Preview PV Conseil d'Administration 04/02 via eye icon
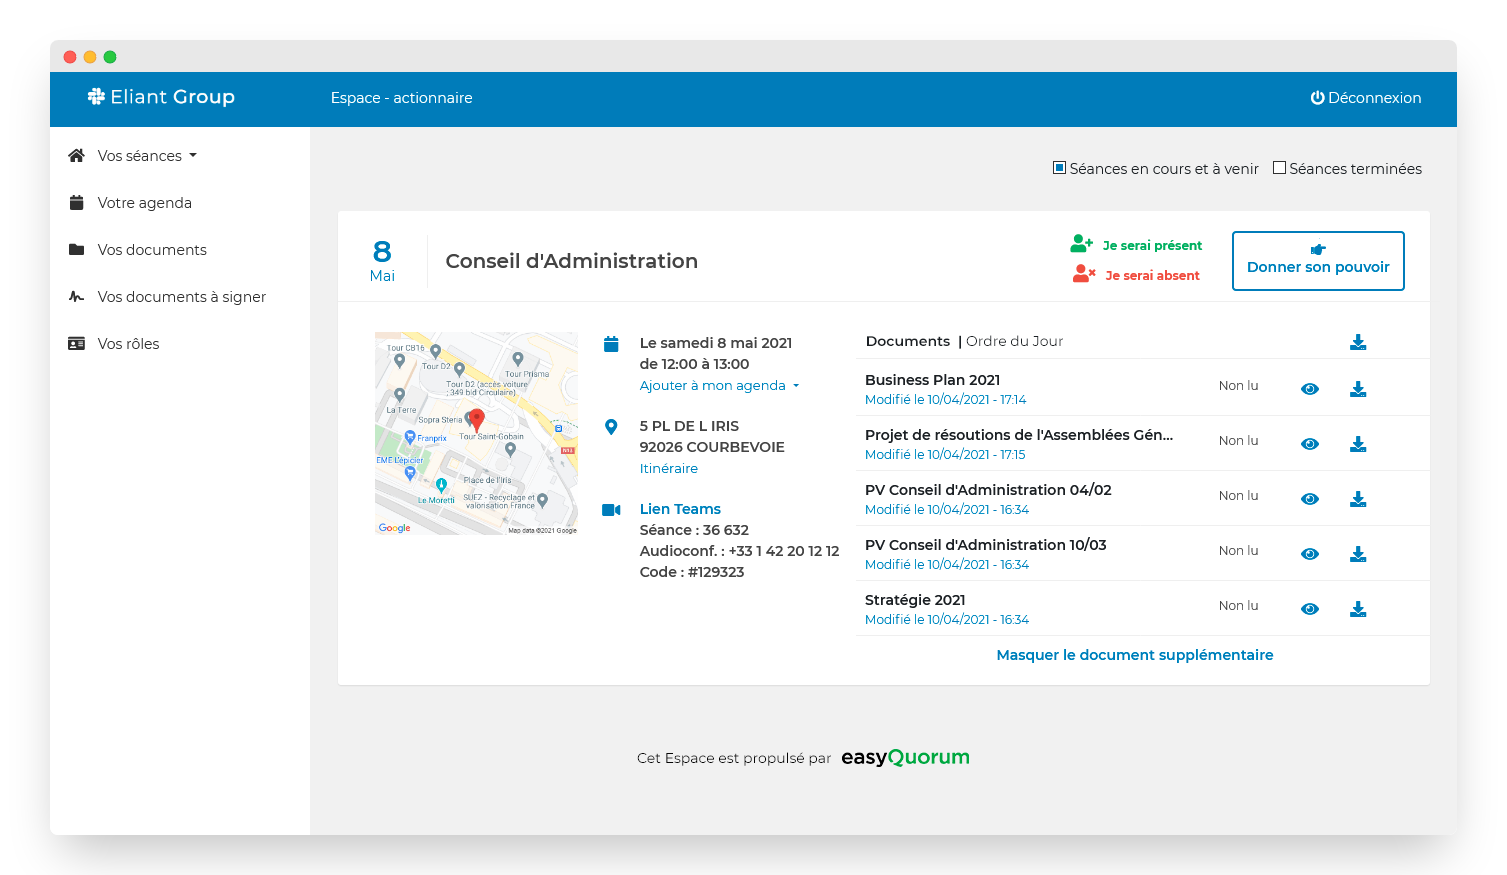1507x875 pixels. pyautogui.click(x=1309, y=499)
